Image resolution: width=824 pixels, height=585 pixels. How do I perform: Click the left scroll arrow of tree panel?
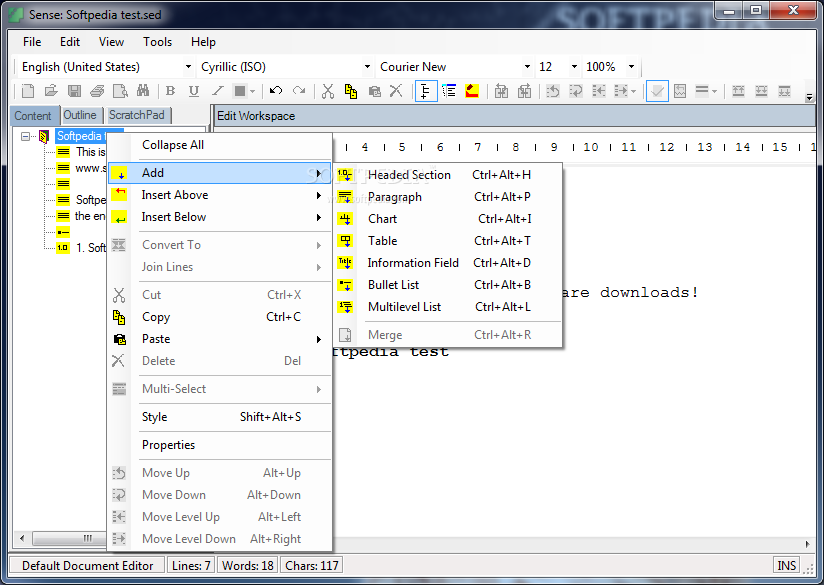(x=22, y=538)
